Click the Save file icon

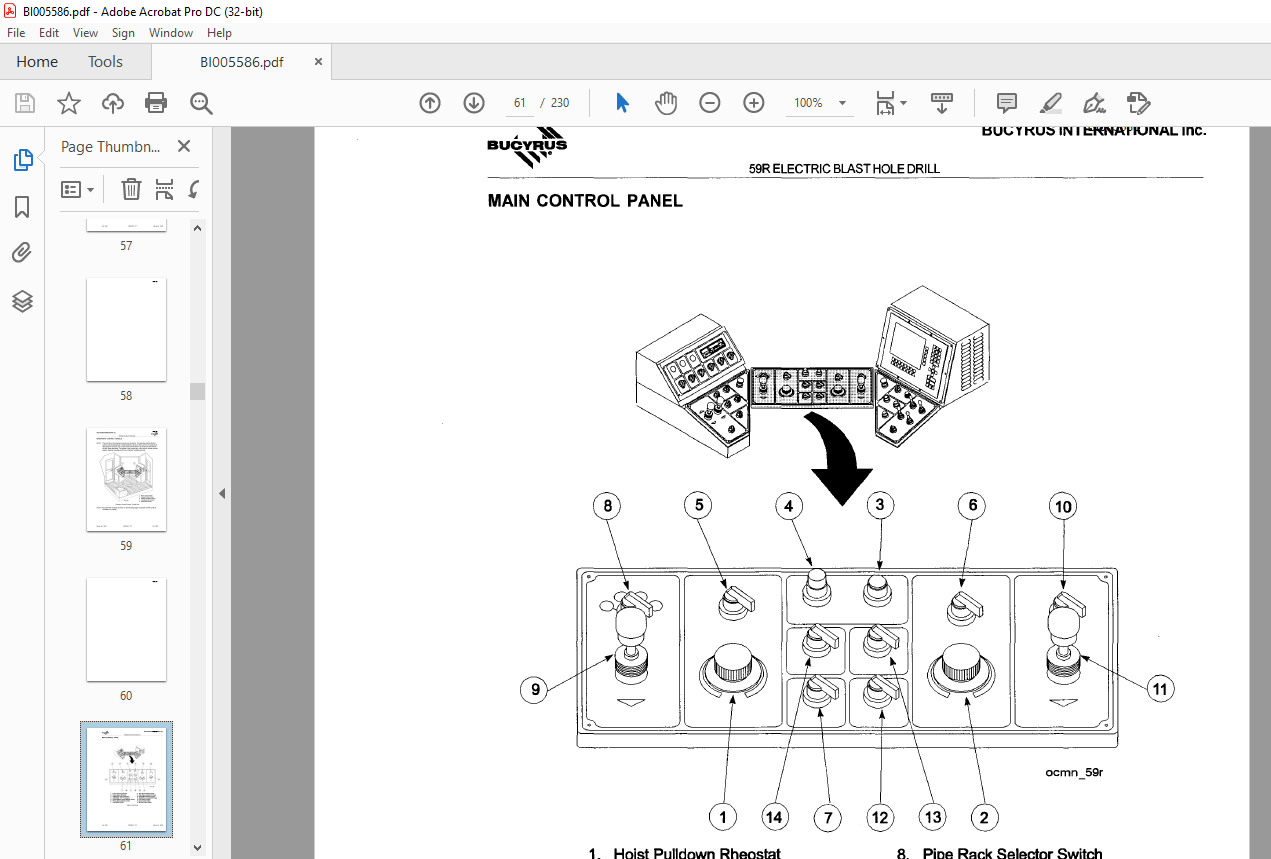click(25, 103)
